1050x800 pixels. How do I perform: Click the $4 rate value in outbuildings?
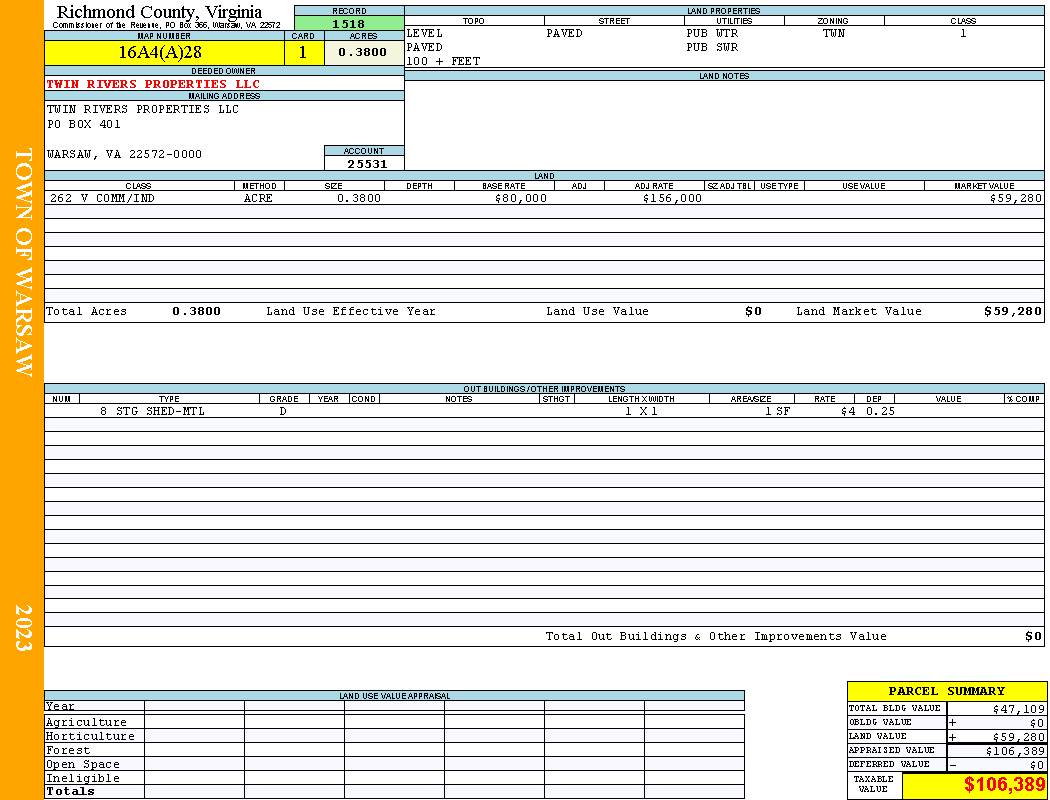coord(848,411)
